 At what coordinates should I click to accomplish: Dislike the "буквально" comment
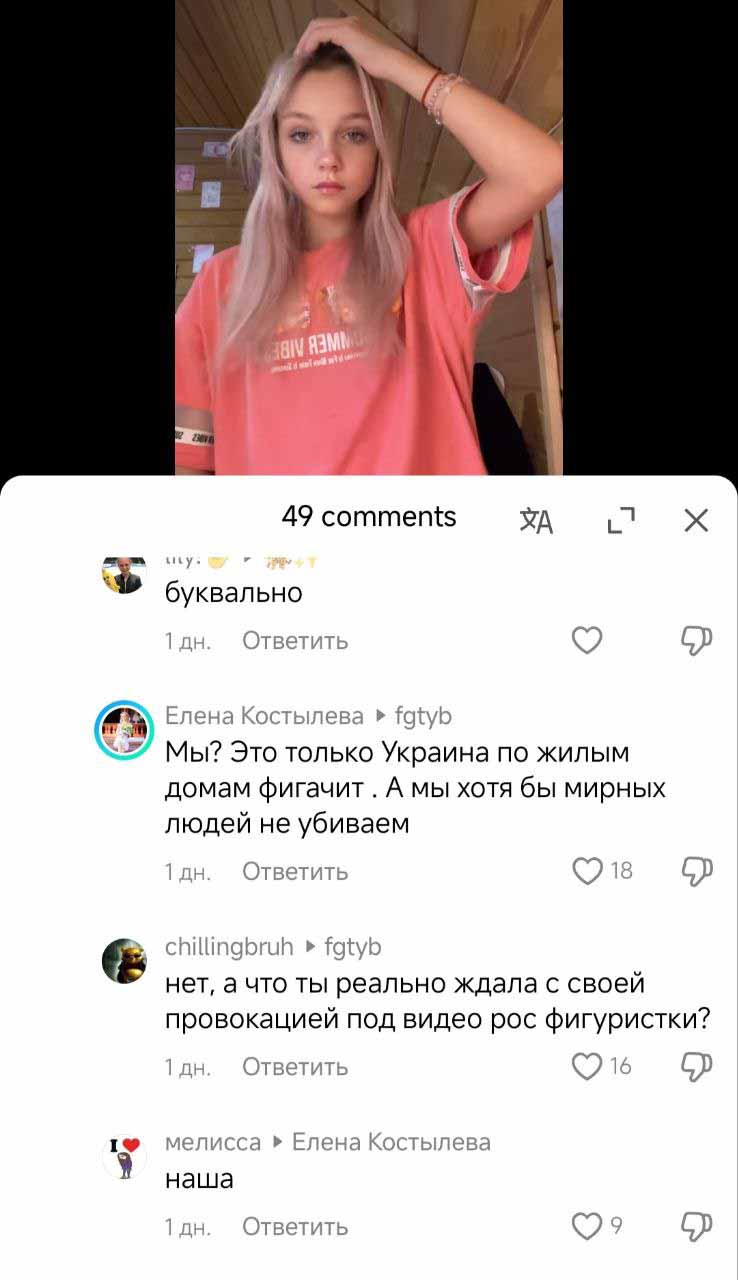(x=696, y=641)
